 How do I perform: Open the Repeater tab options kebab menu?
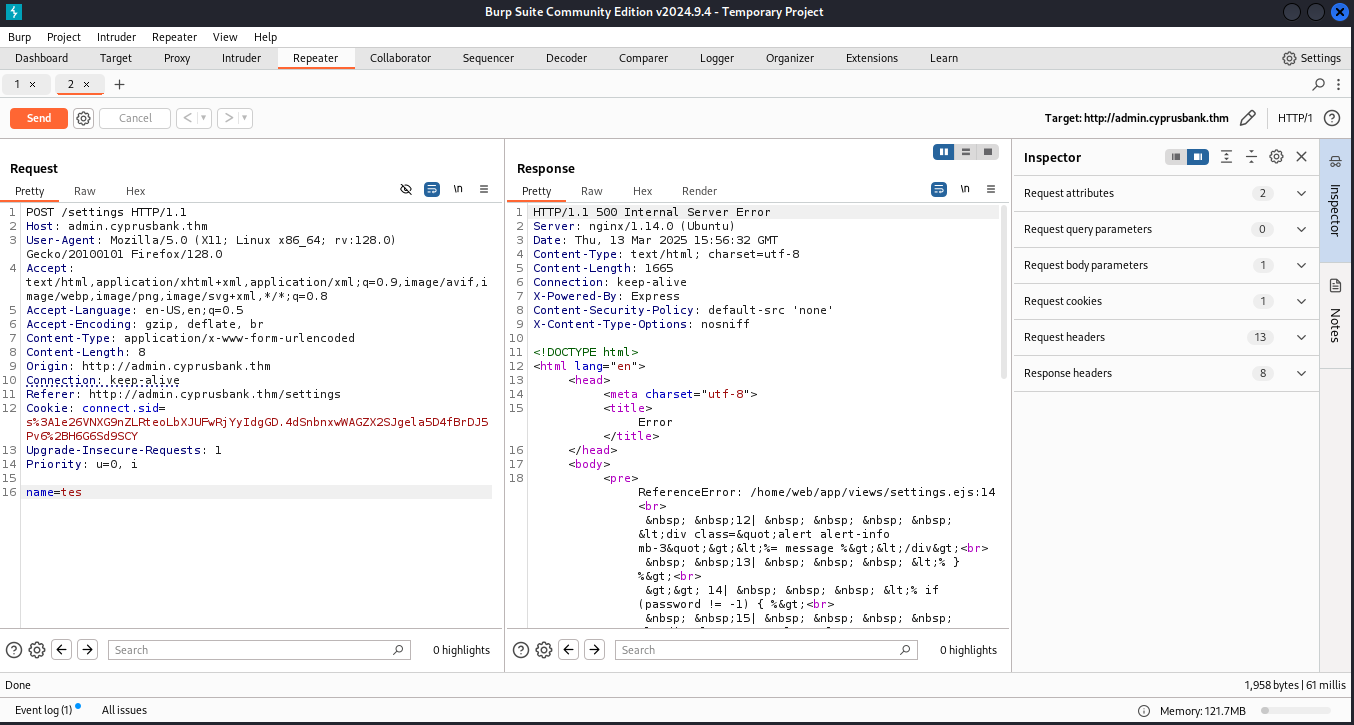pyautogui.click(x=1338, y=85)
